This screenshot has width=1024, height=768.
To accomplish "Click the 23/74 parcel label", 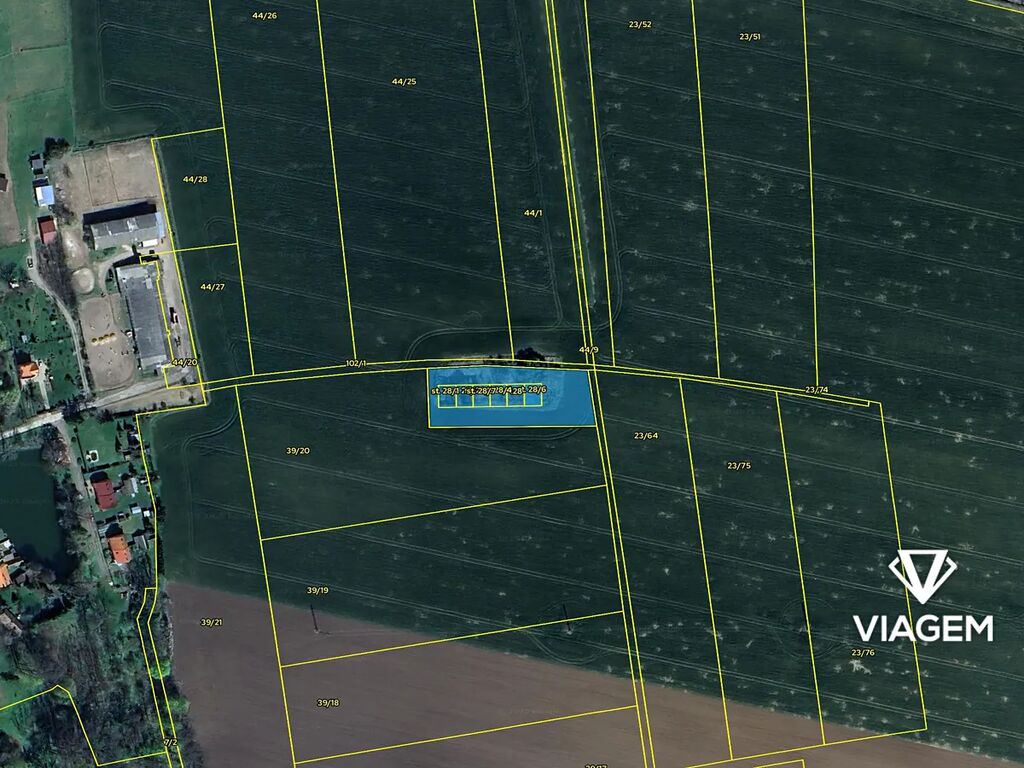I will click(x=816, y=390).
